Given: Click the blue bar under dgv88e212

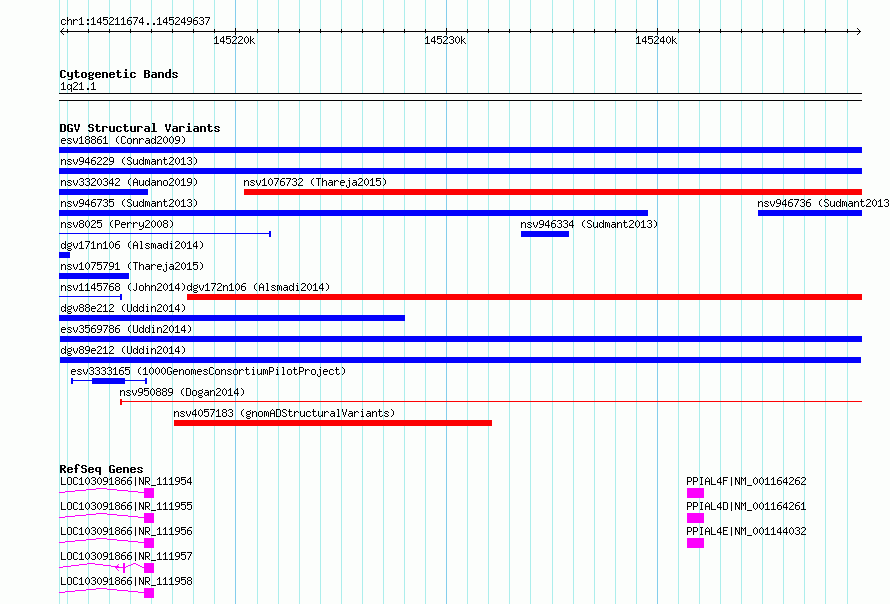Looking at the screenshot, I should (x=232, y=318).
